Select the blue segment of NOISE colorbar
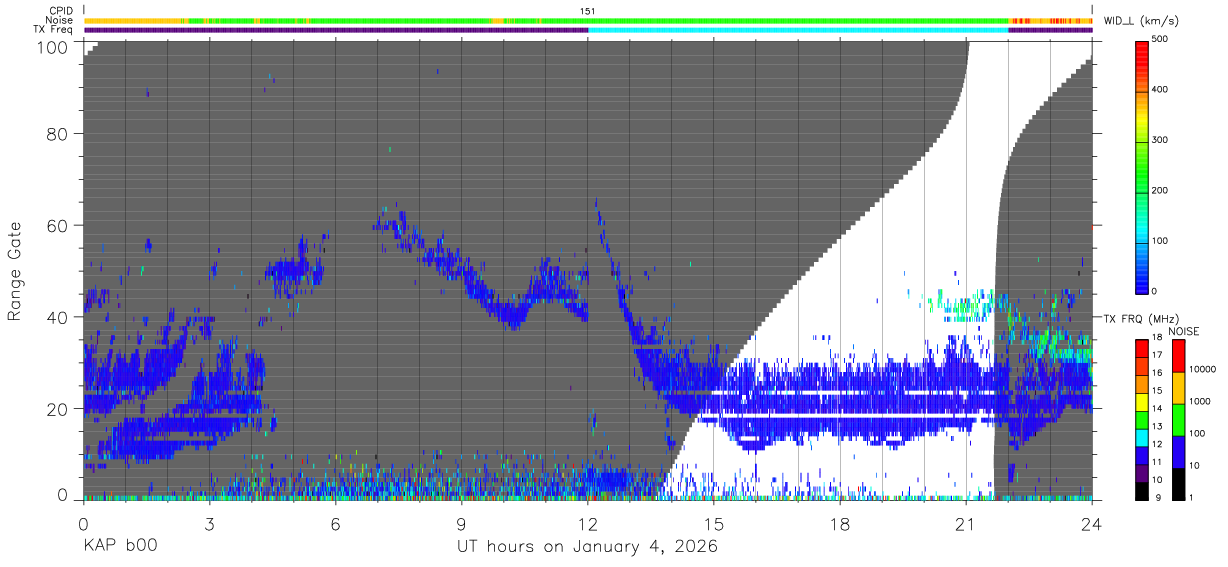1228x567 pixels. point(1177,452)
